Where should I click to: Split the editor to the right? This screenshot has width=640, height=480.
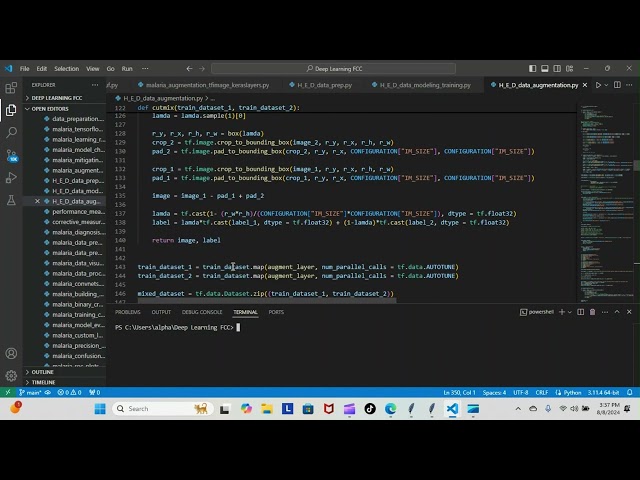coord(617,85)
